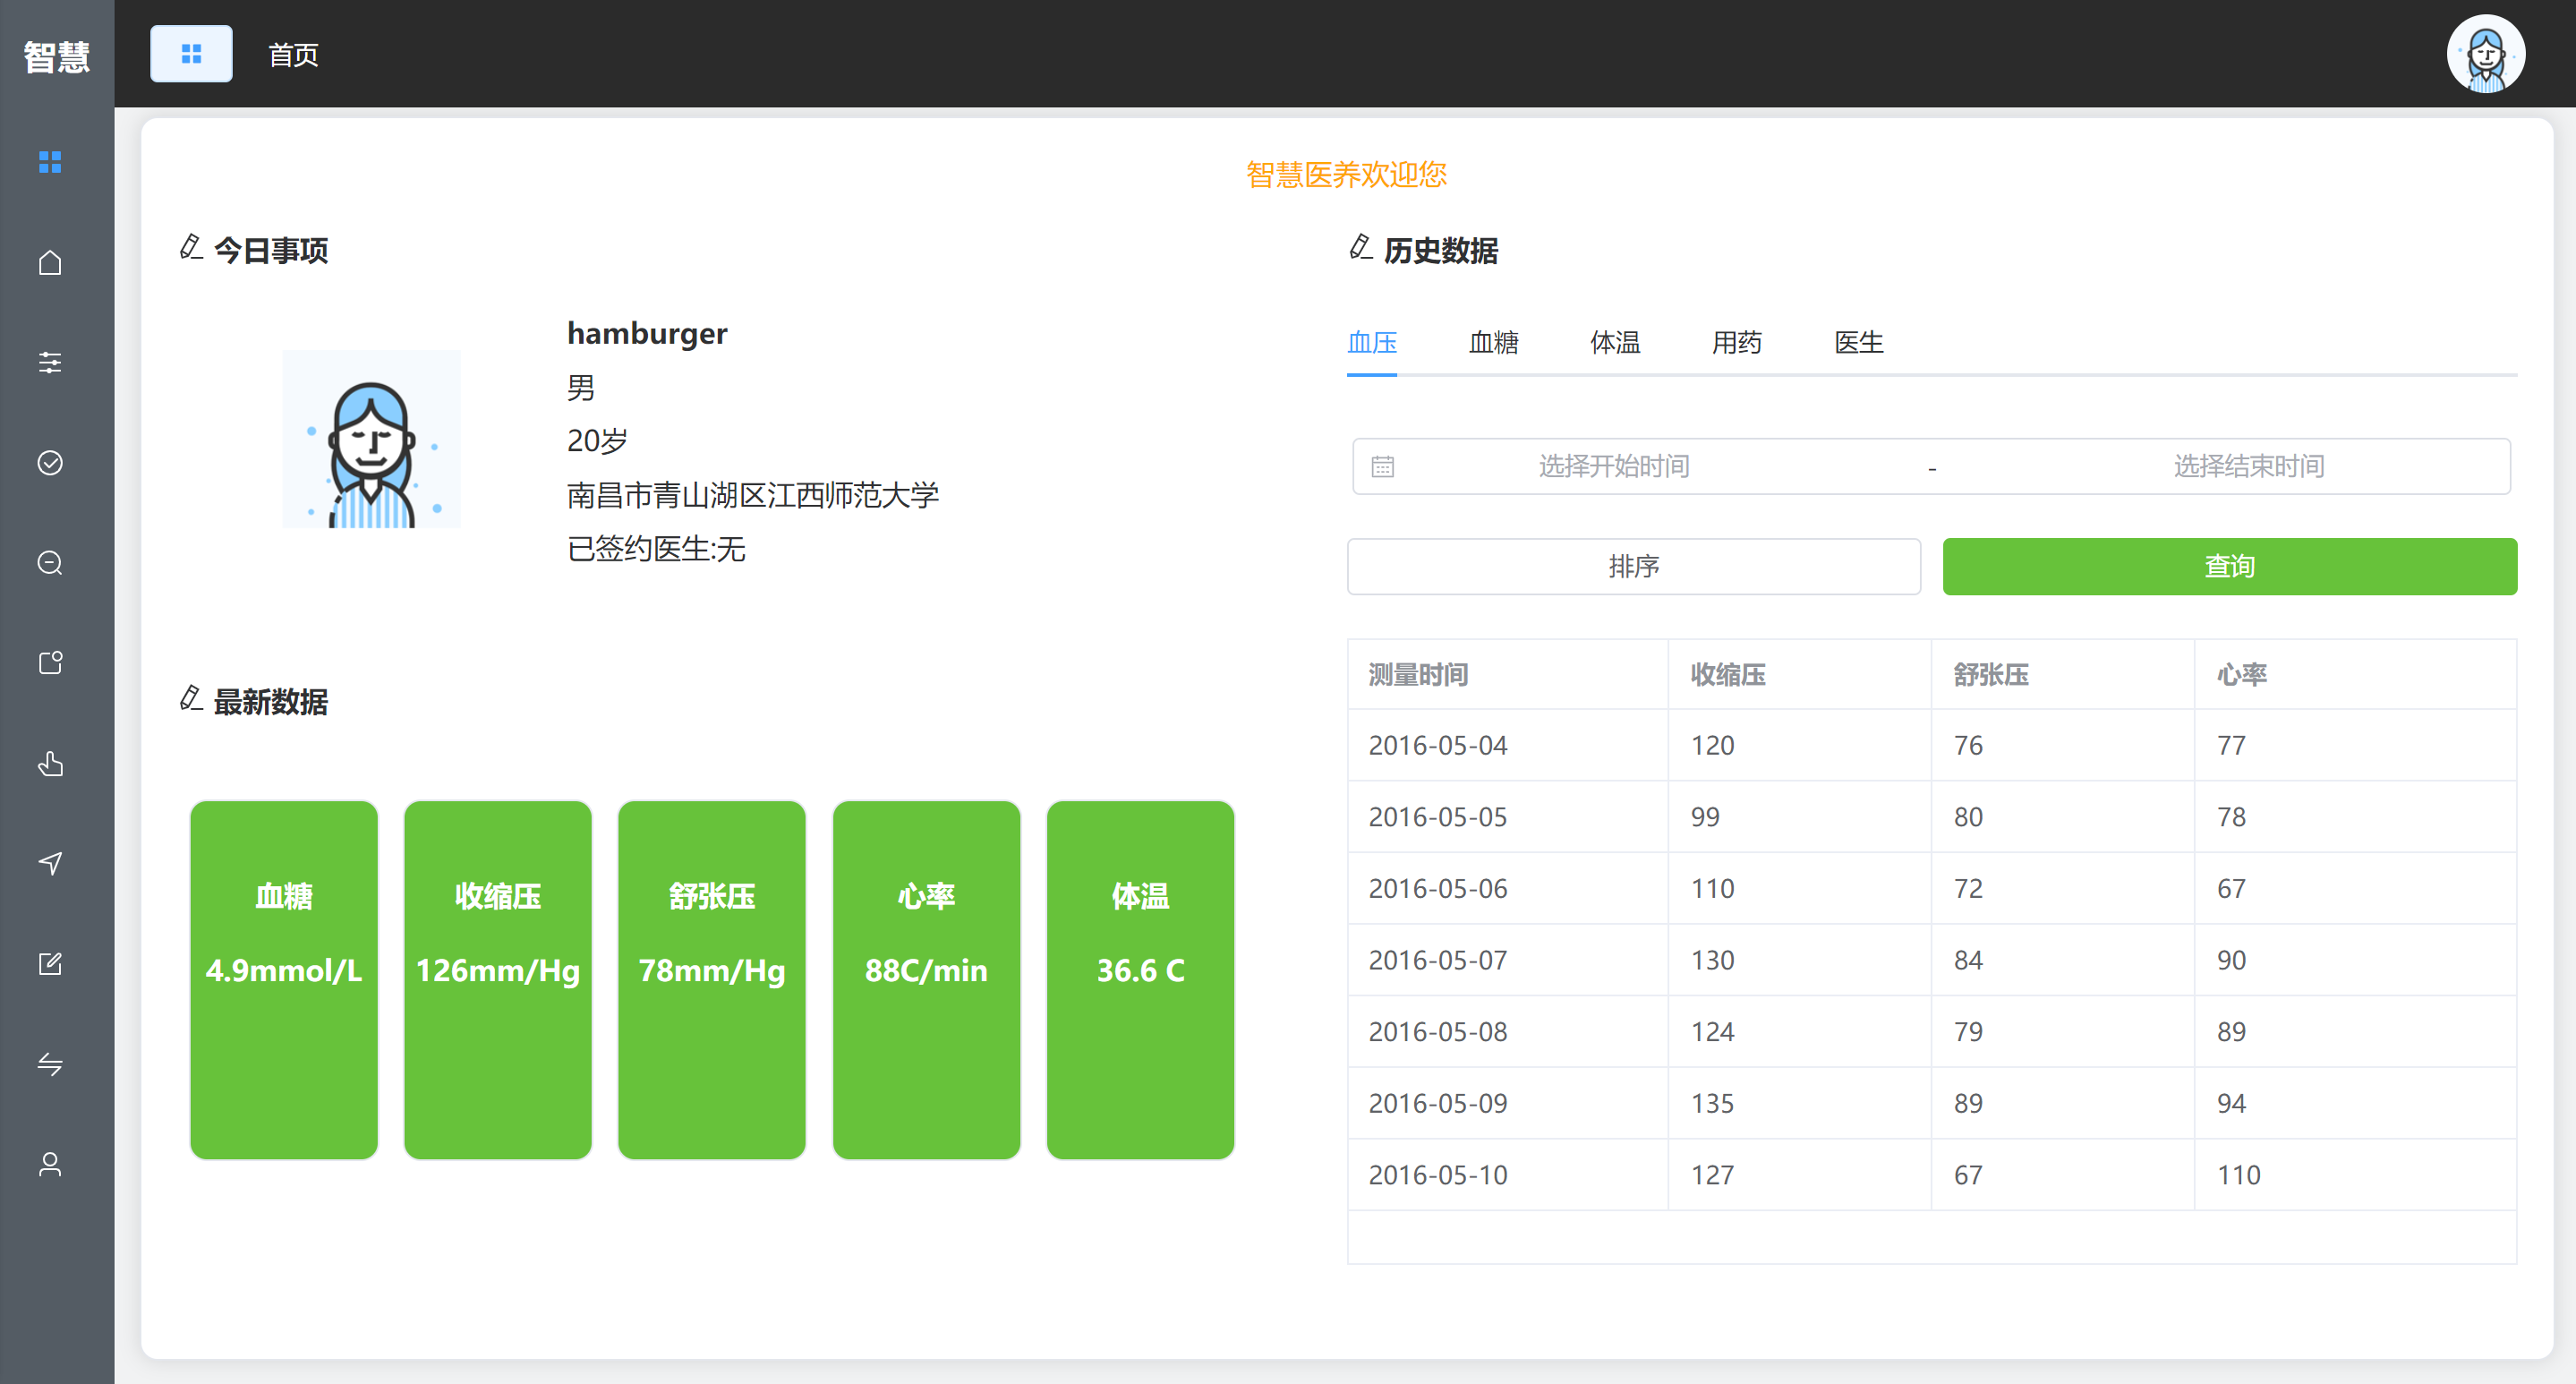Viewport: 2576px width, 1384px height.
Task: Click the patient profile picture thumbnail
Action: [x=372, y=439]
